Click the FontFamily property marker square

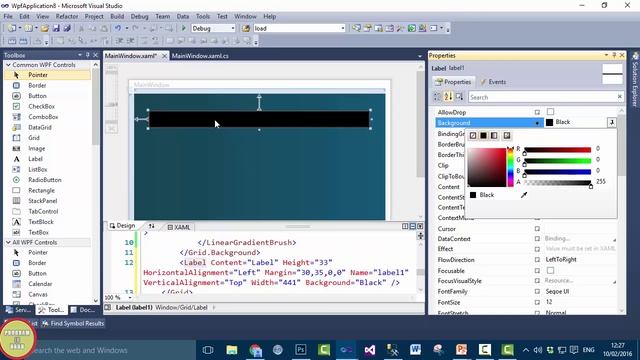click(x=537, y=291)
